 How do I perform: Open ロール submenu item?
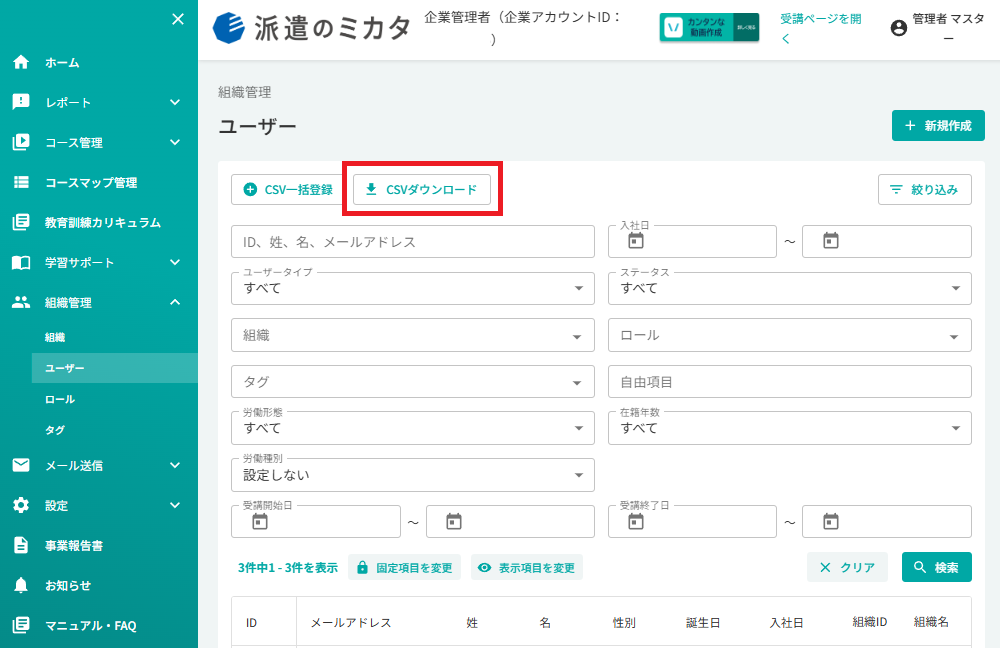click(x=60, y=399)
